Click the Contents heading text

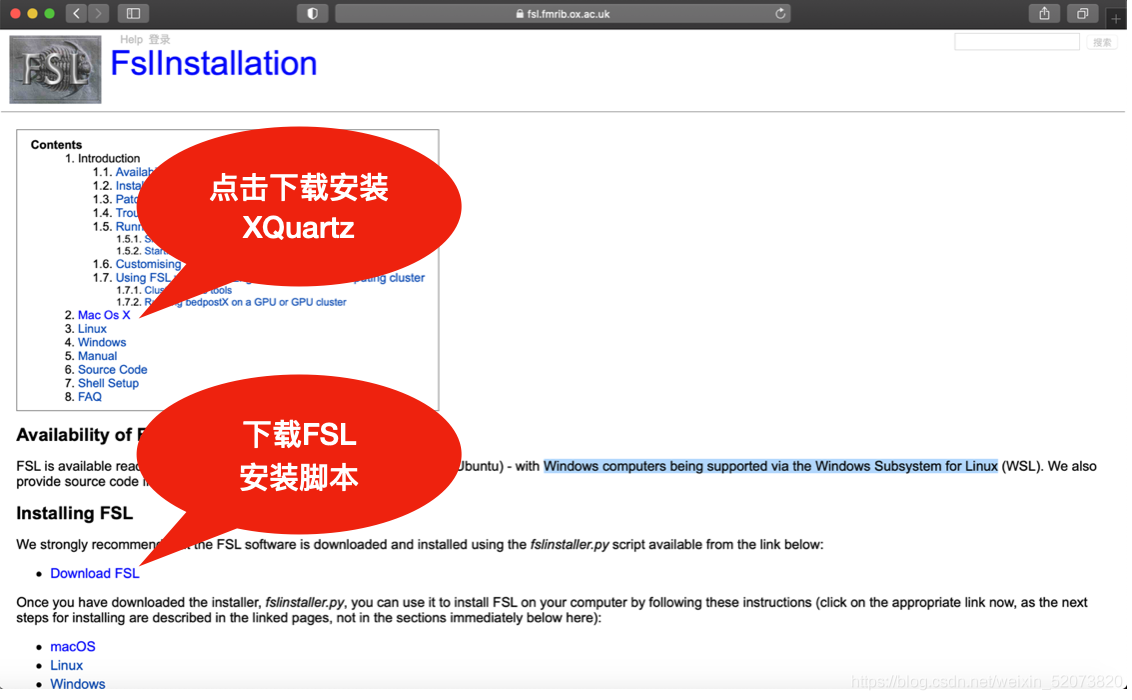56,145
